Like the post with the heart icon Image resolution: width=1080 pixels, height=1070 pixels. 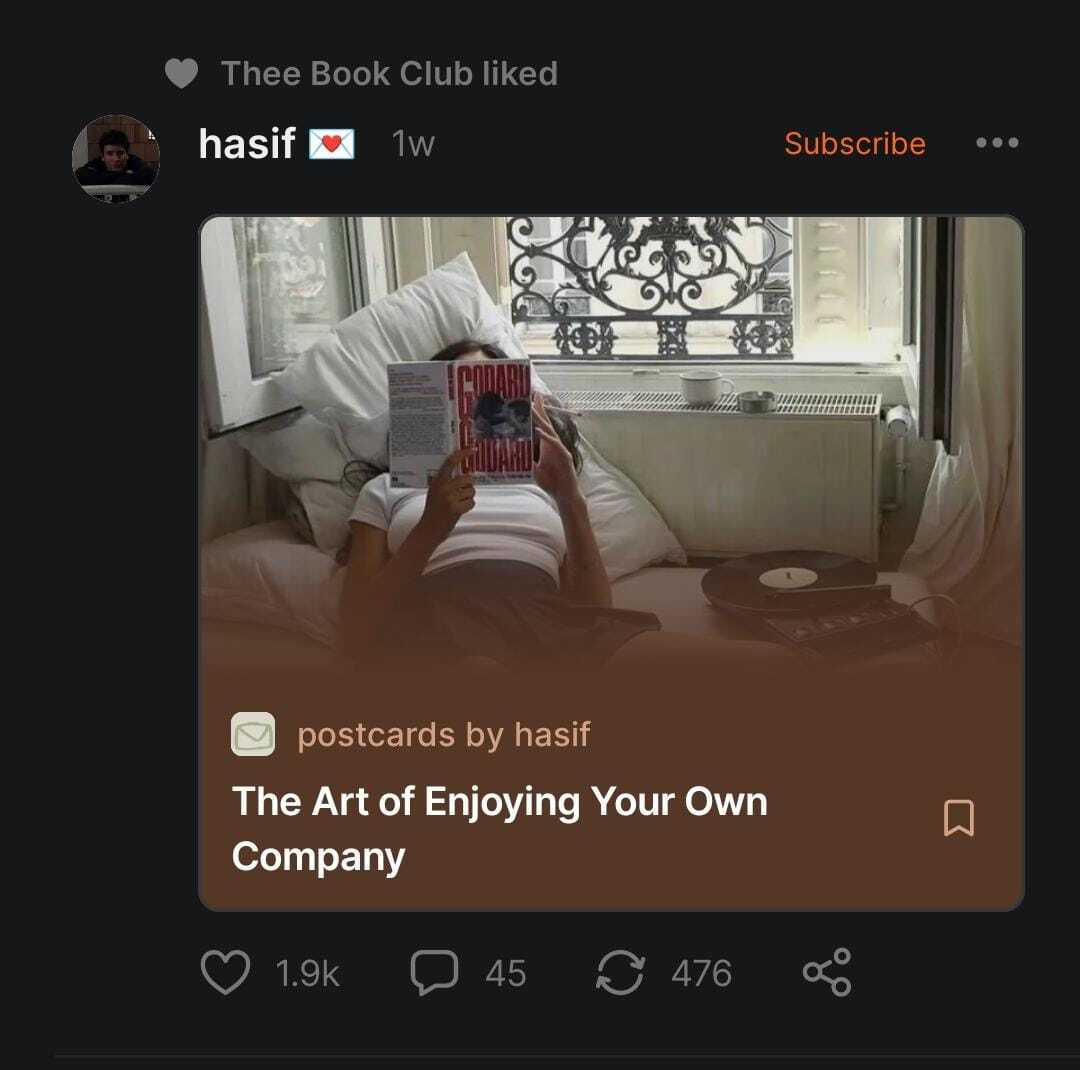[225, 972]
